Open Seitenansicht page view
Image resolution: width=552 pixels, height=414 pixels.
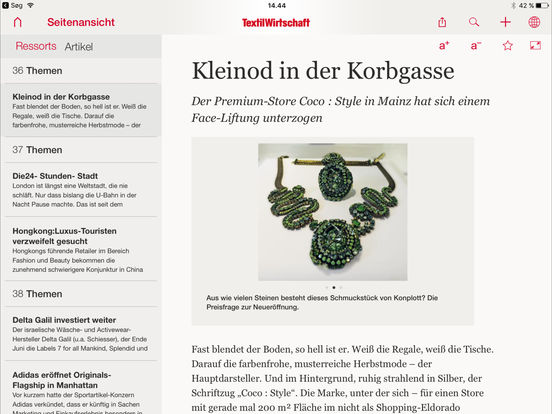point(81,22)
